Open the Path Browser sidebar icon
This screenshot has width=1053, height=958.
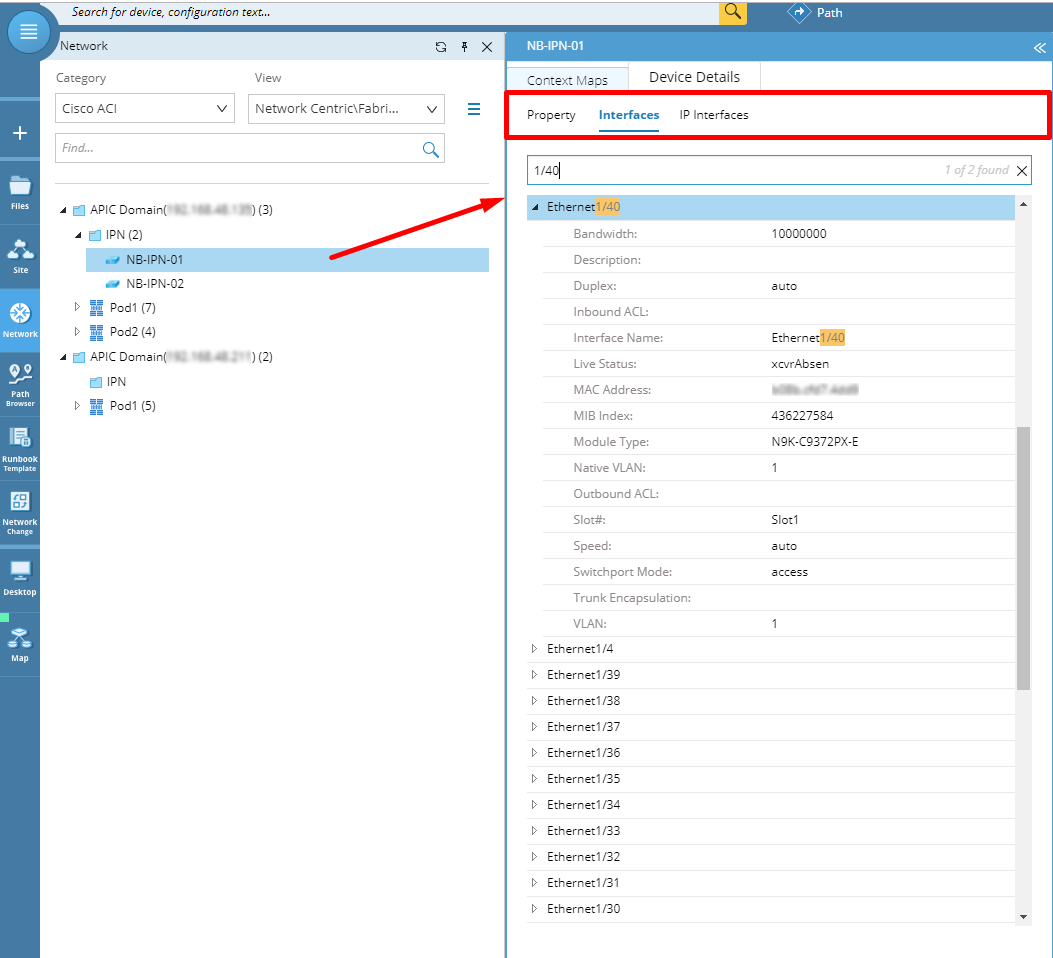coord(20,385)
